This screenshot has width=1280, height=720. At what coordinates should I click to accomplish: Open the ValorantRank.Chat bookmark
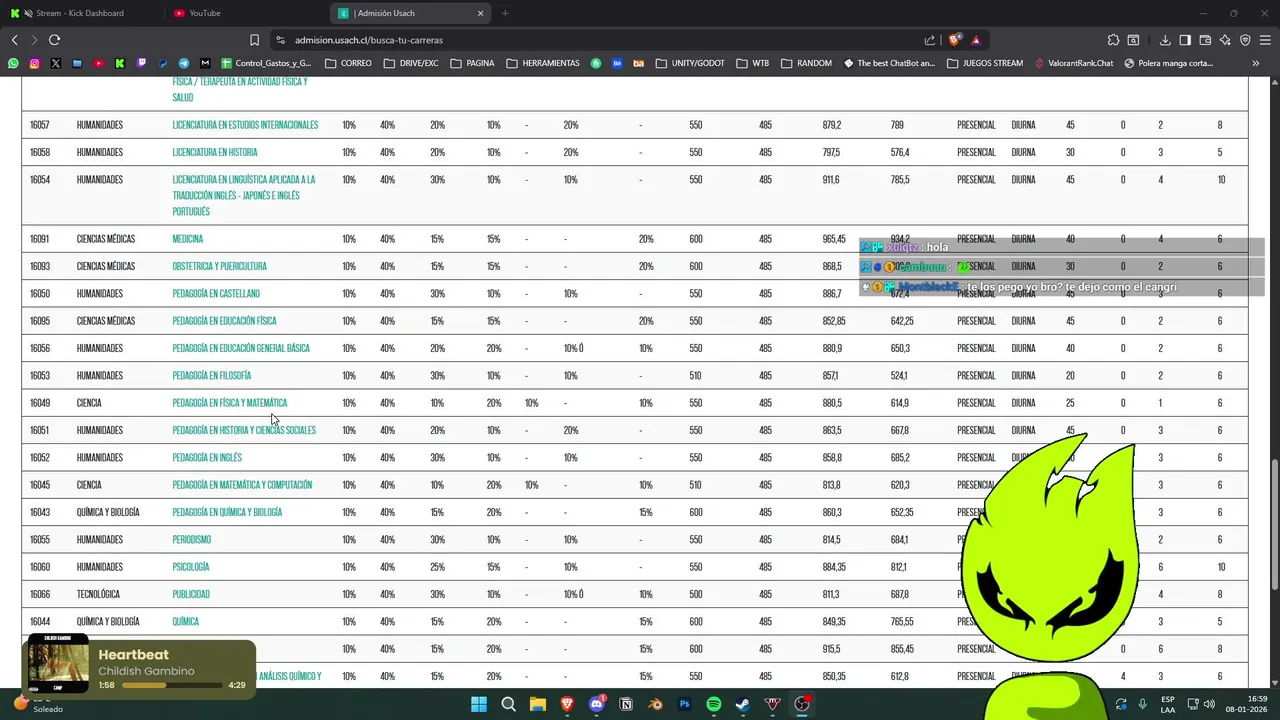tap(1073, 63)
